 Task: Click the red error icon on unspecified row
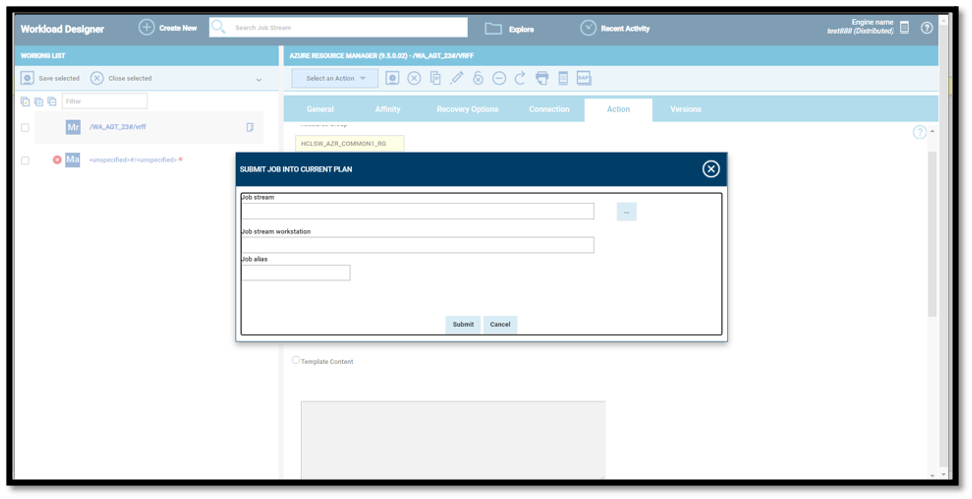click(57, 160)
